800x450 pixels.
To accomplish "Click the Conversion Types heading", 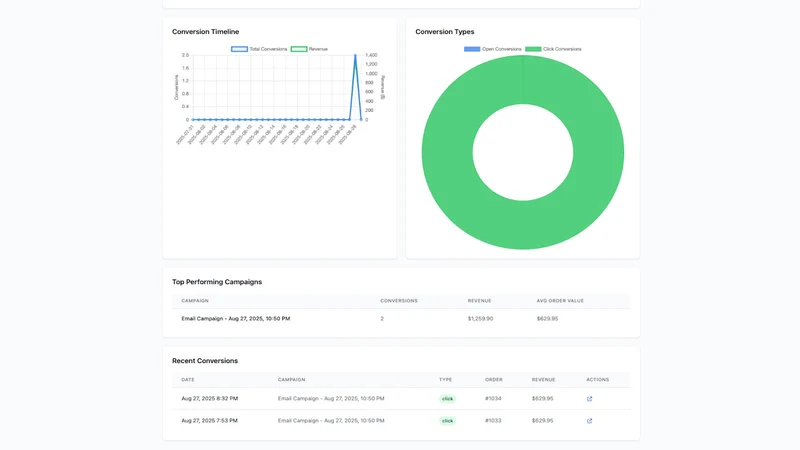I will pyautogui.click(x=444, y=32).
